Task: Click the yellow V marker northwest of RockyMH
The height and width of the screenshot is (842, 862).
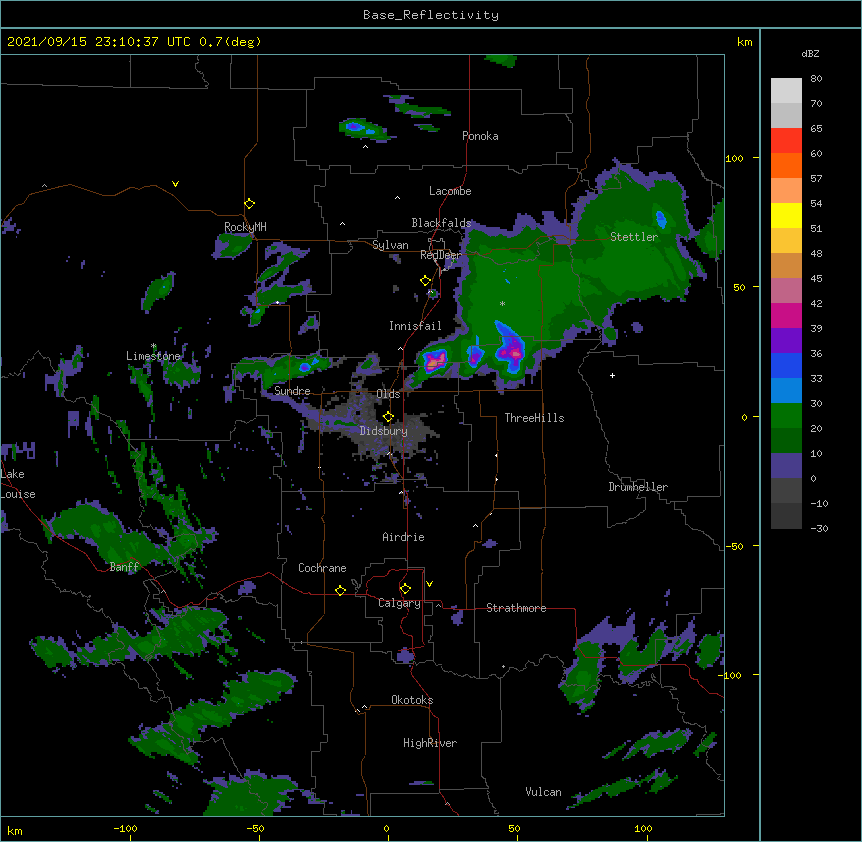Action: (175, 184)
